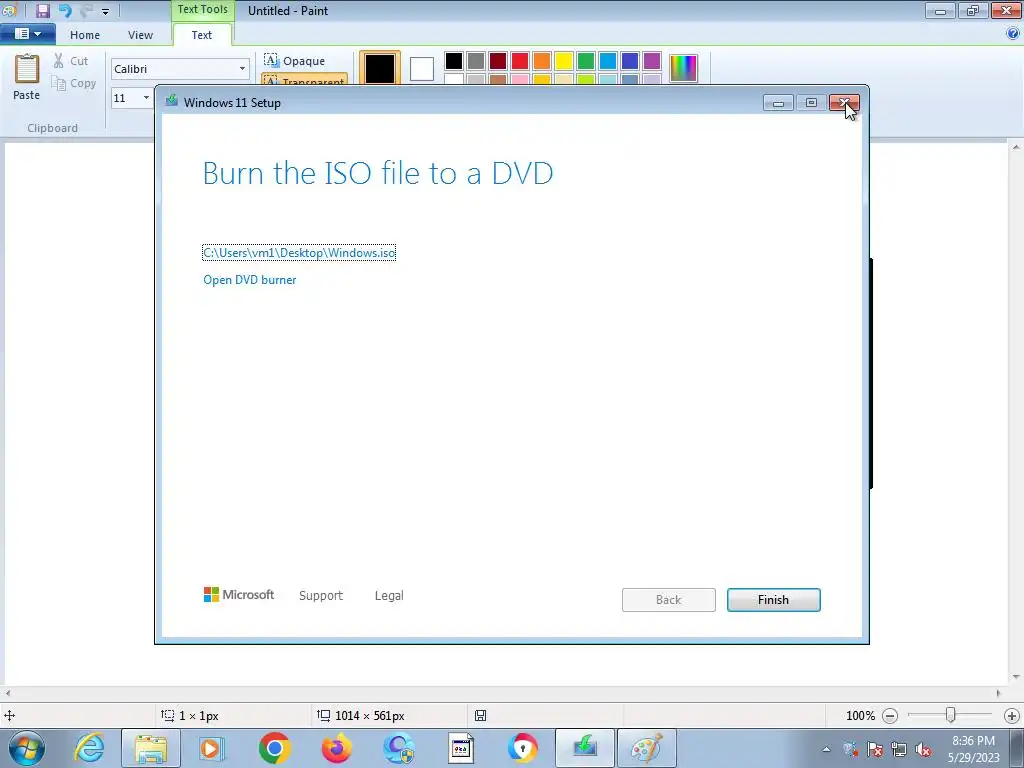This screenshot has width=1024, height=768.
Task: Click the Redo arrow in Paint title bar
Action: [x=87, y=10]
